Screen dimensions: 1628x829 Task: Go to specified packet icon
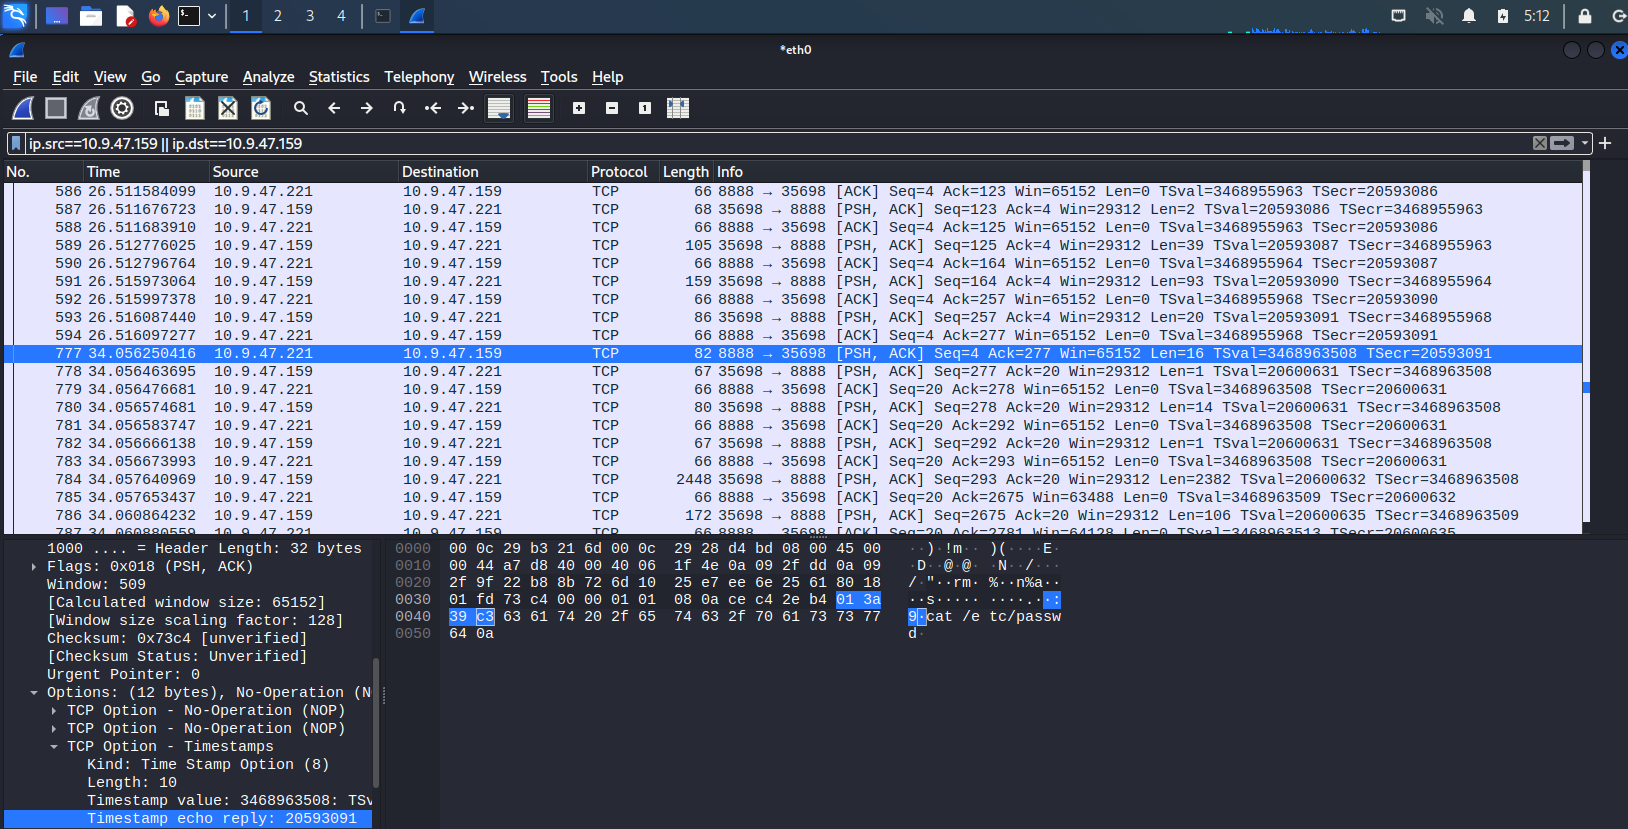(400, 108)
